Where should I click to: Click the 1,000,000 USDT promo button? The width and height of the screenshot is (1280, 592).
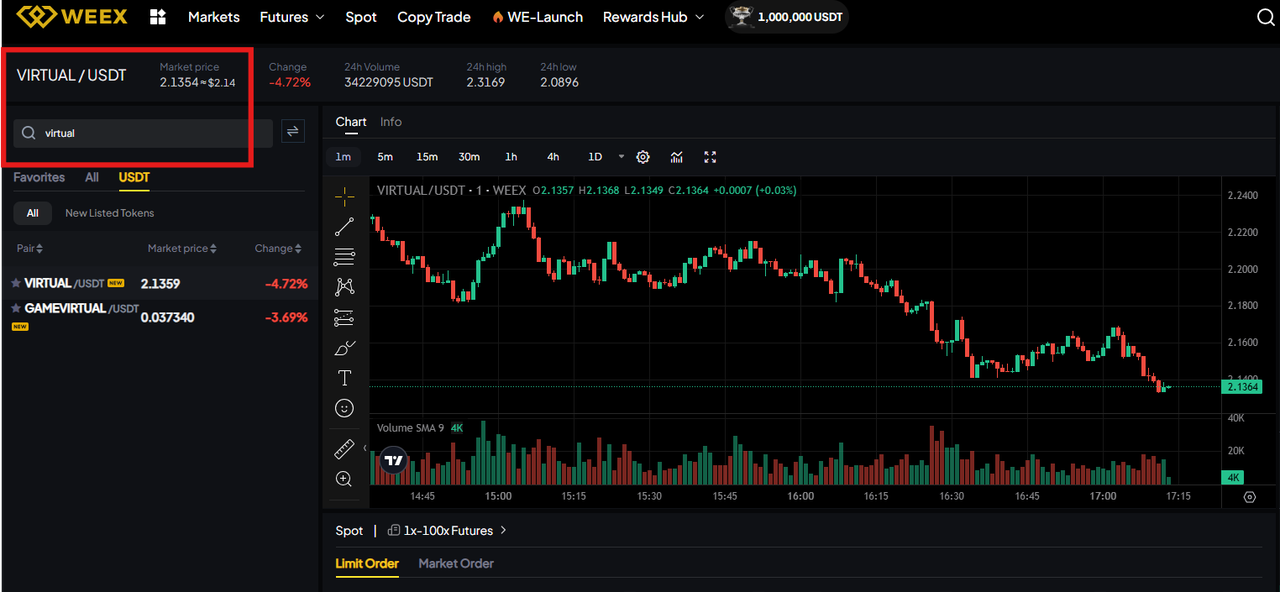point(787,17)
